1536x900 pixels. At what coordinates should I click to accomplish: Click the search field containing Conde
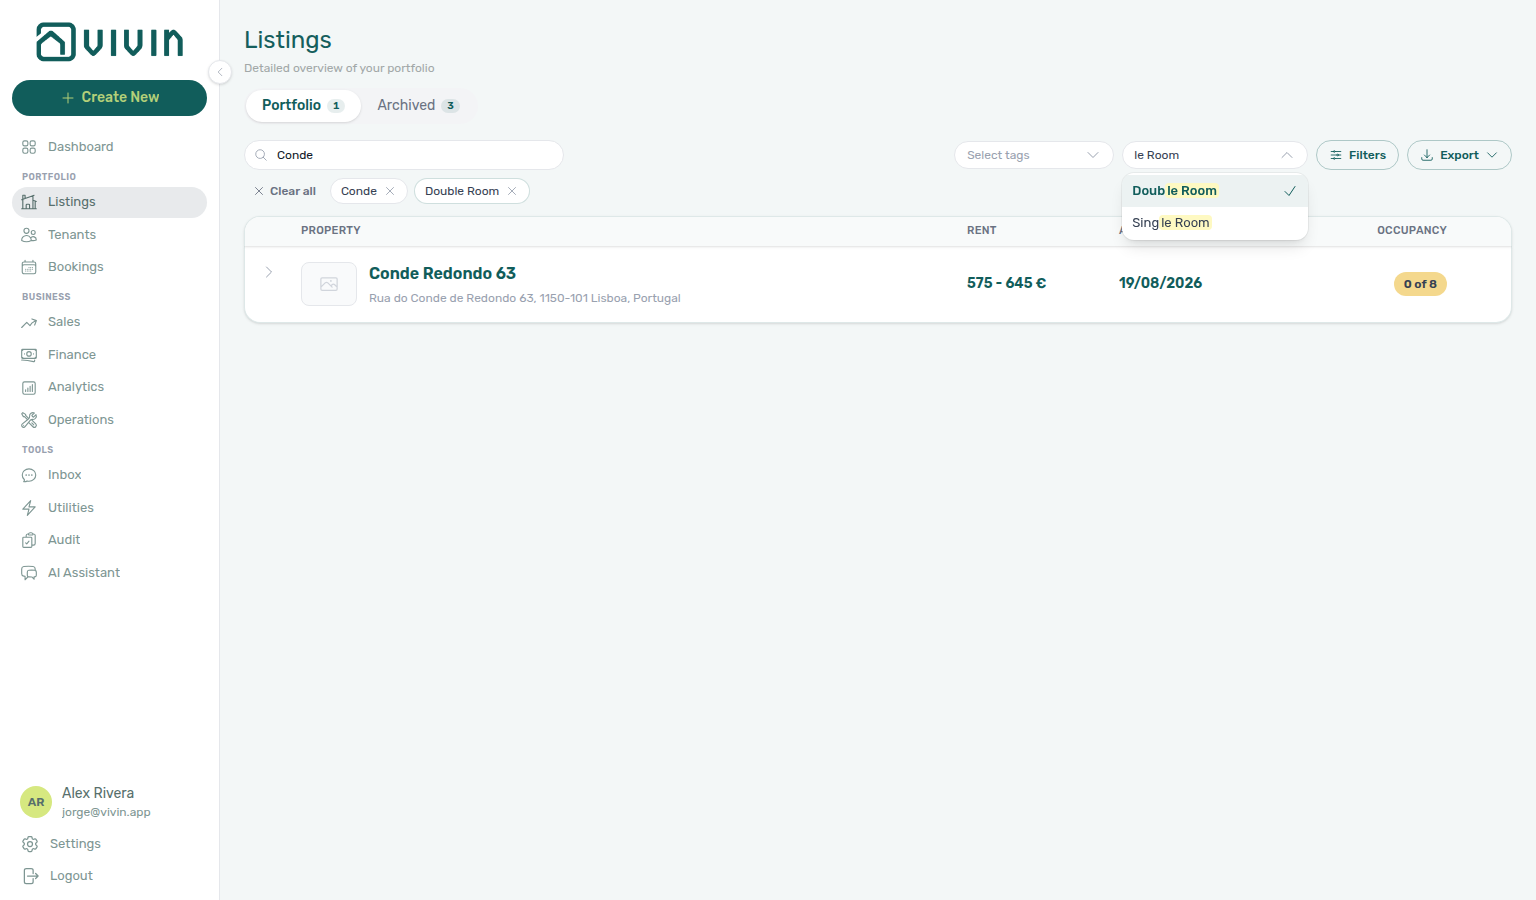coord(404,155)
